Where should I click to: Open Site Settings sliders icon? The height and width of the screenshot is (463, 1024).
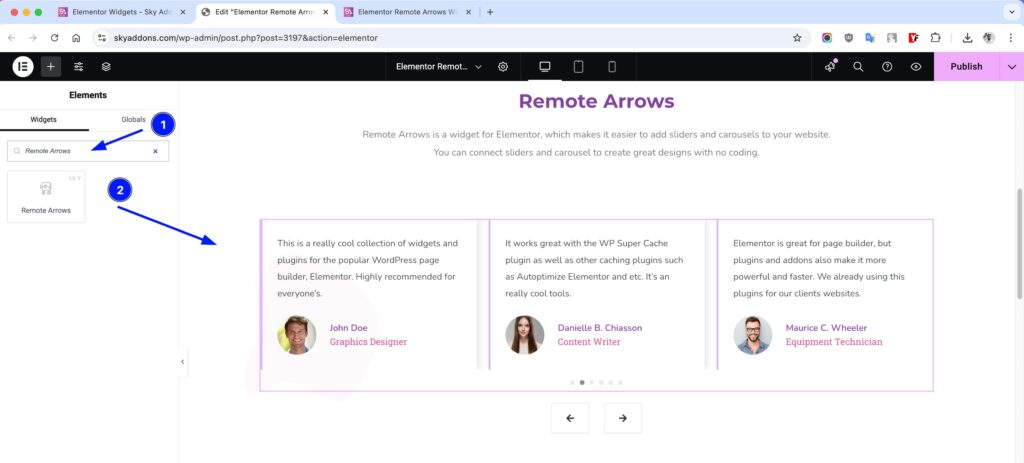(79, 67)
